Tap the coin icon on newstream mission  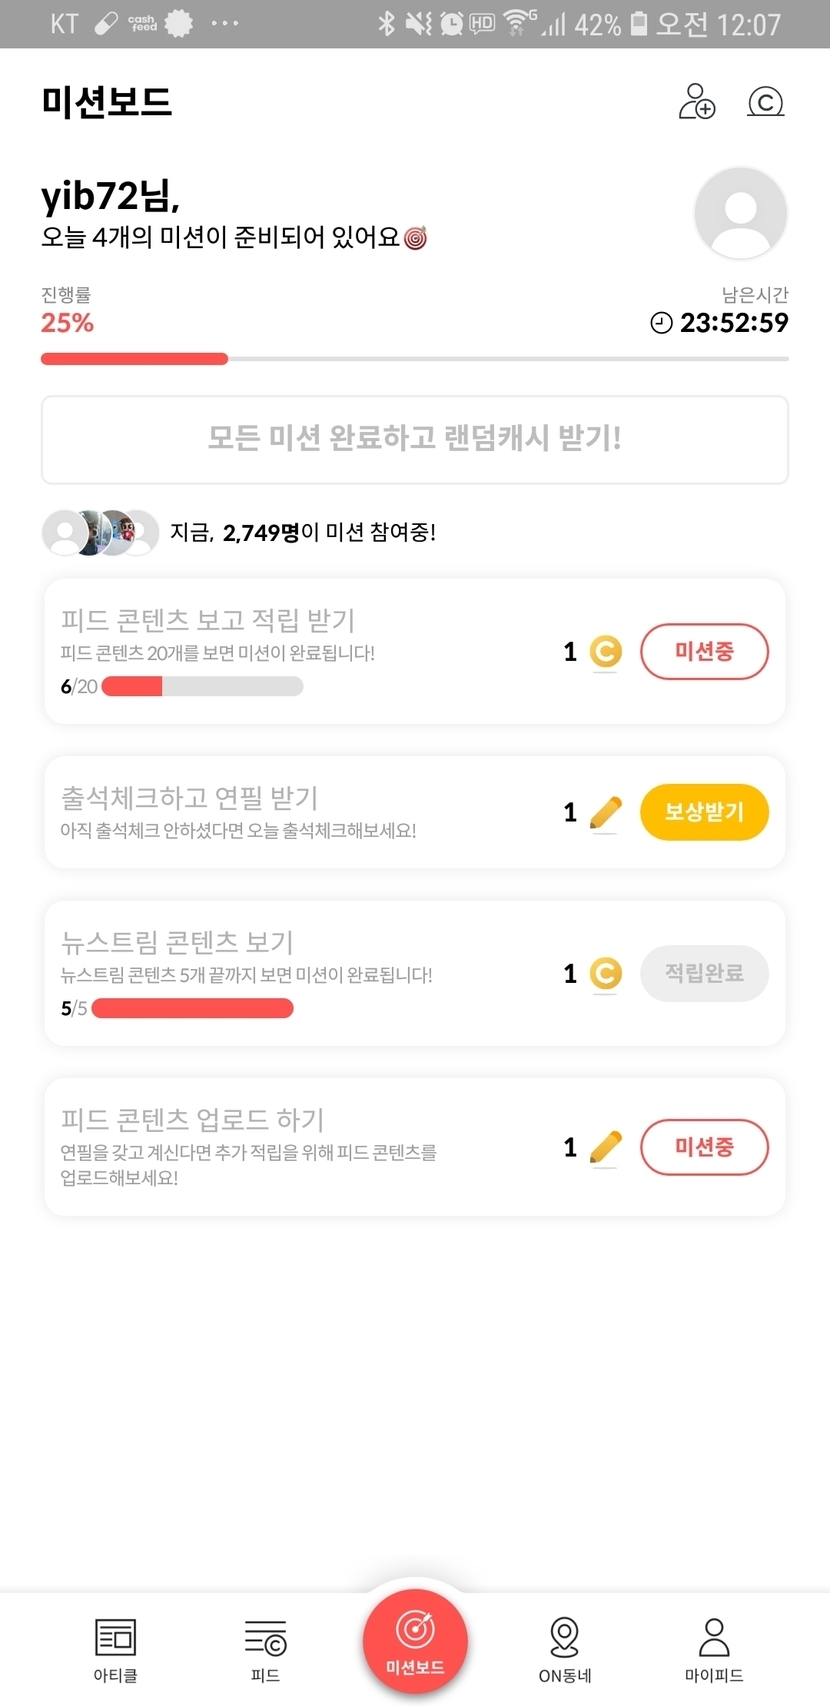pos(605,973)
